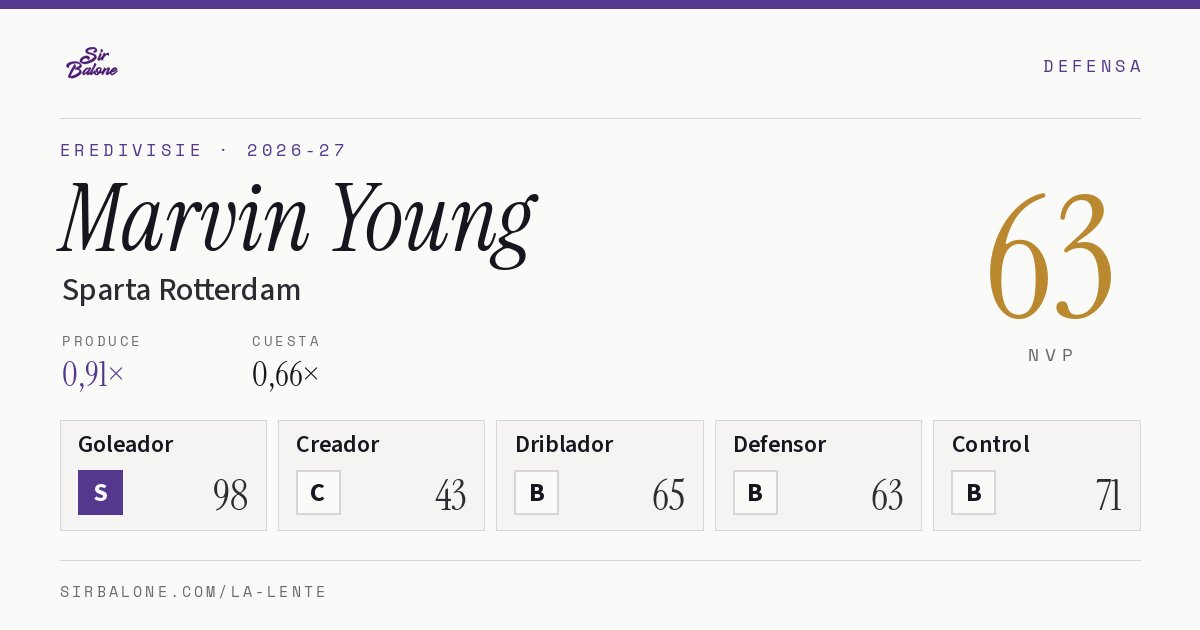Image resolution: width=1200 pixels, height=630 pixels.
Task: Open the sirbalone.com/la-lente link
Action: (194, 592)
